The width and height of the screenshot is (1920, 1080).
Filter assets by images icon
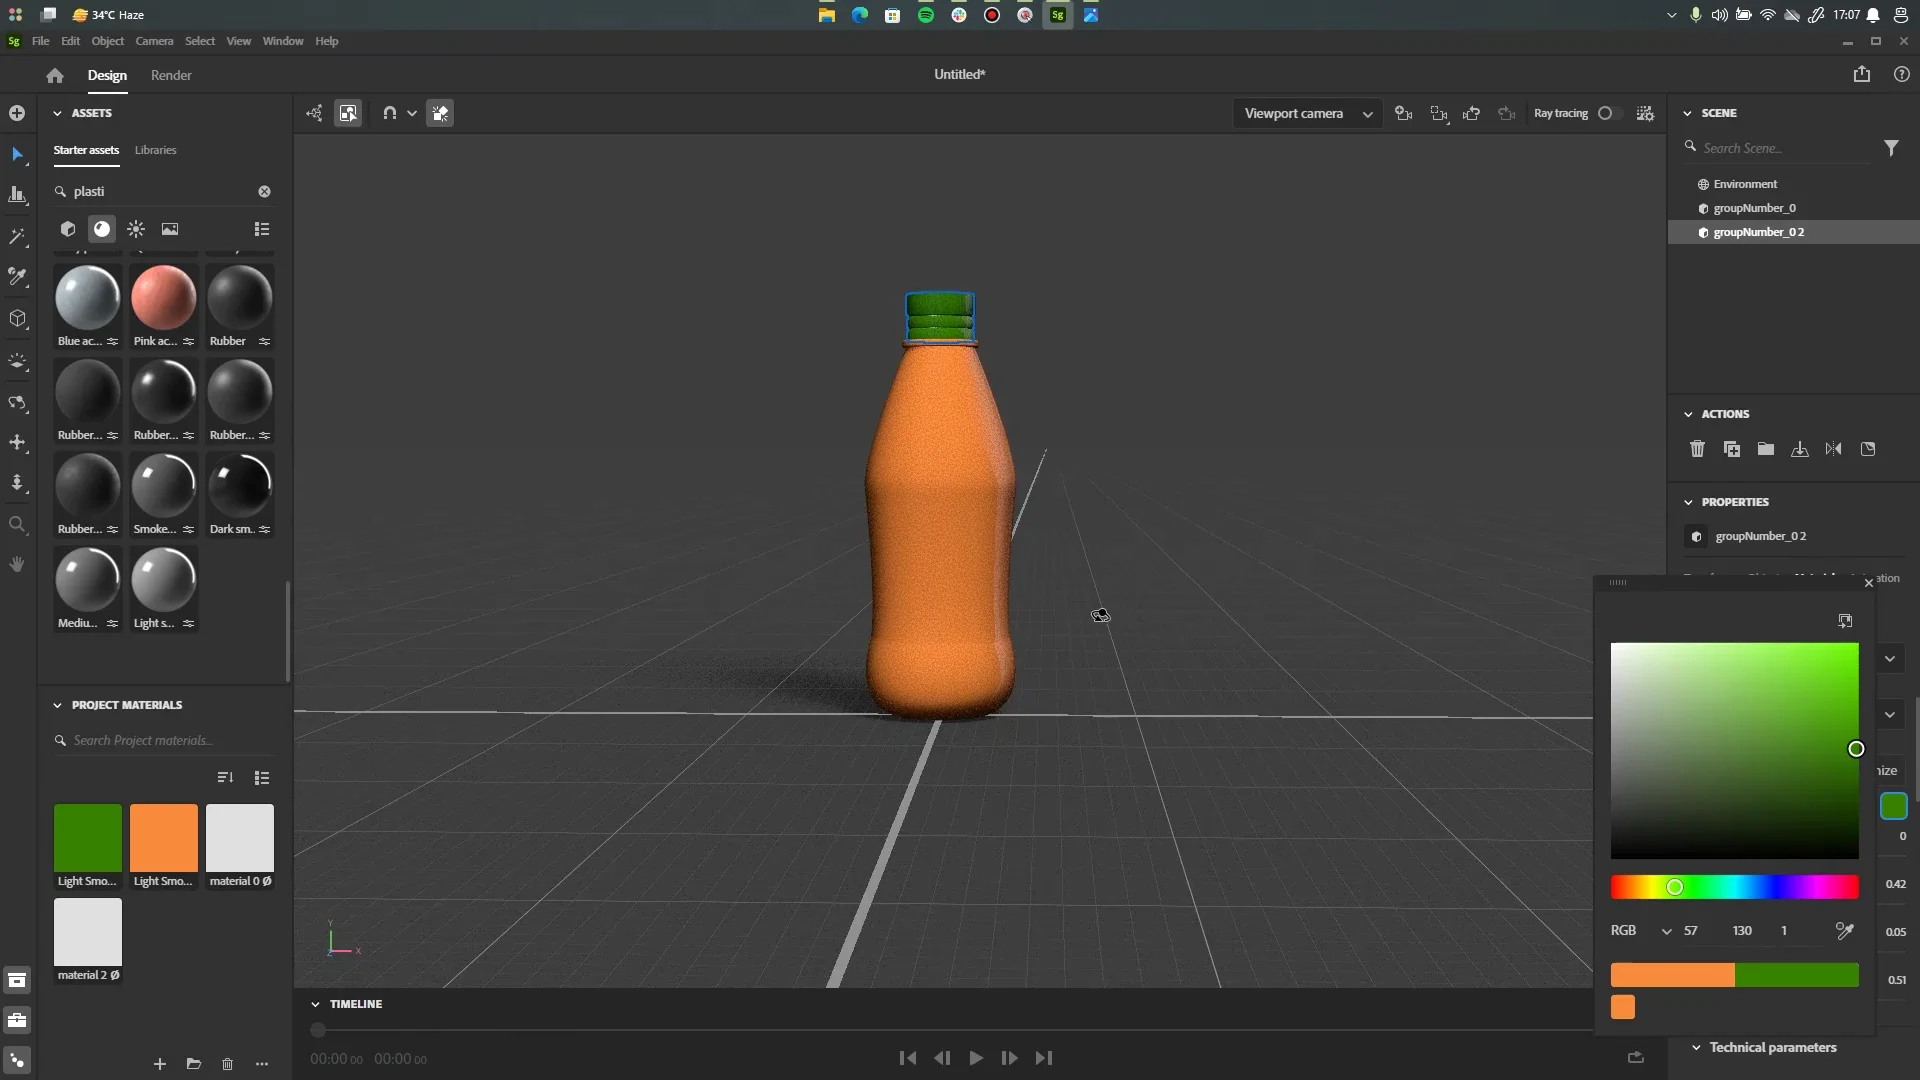click(170, 229)
